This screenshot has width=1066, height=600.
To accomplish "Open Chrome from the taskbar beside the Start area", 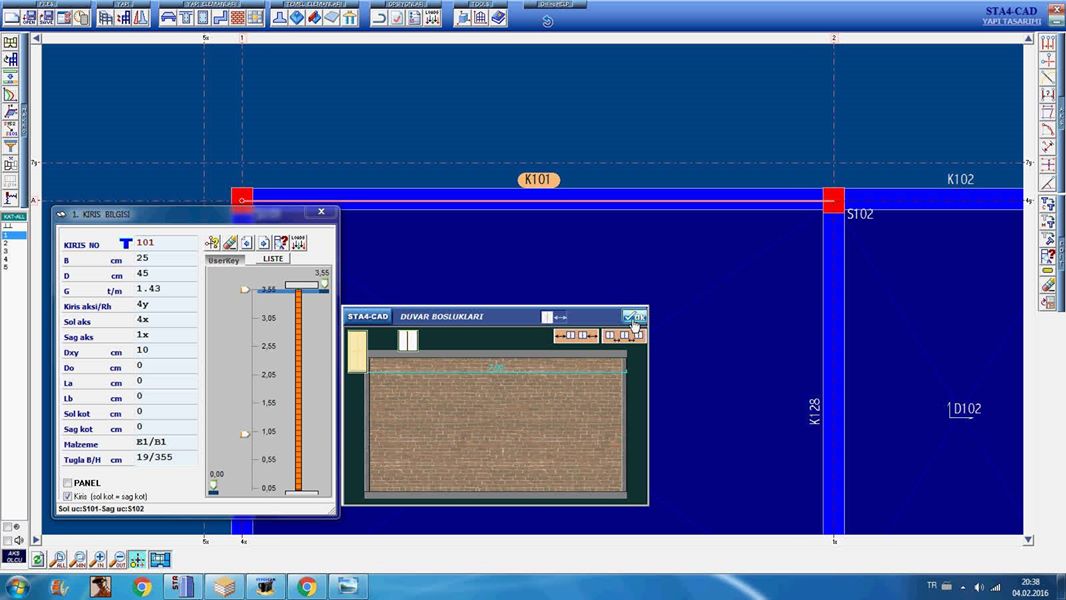I will [142, 586].
